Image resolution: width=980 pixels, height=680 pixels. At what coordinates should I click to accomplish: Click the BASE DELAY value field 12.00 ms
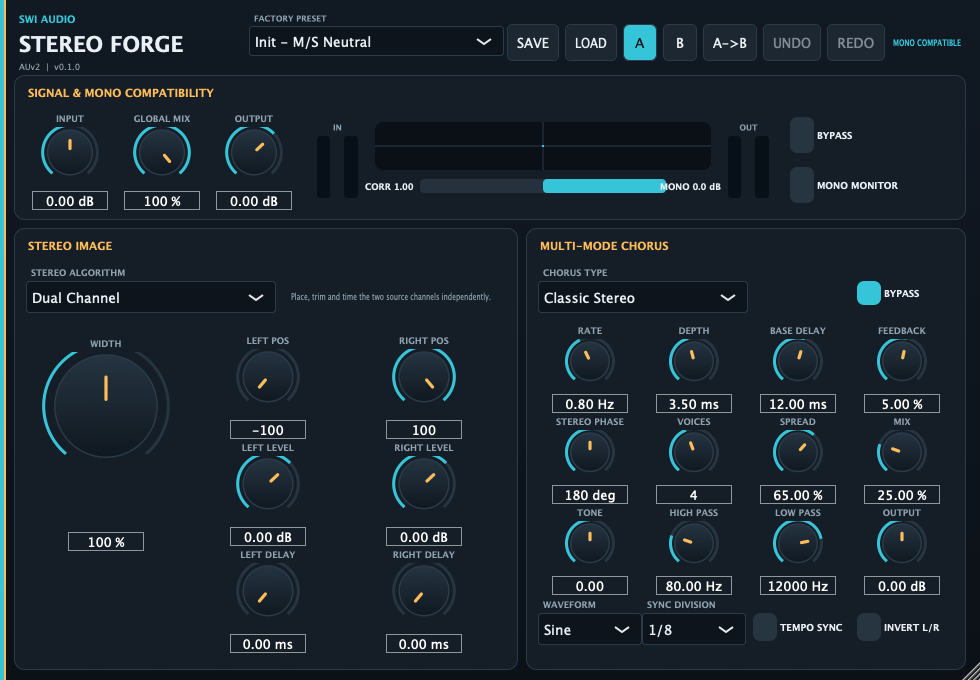798,404
